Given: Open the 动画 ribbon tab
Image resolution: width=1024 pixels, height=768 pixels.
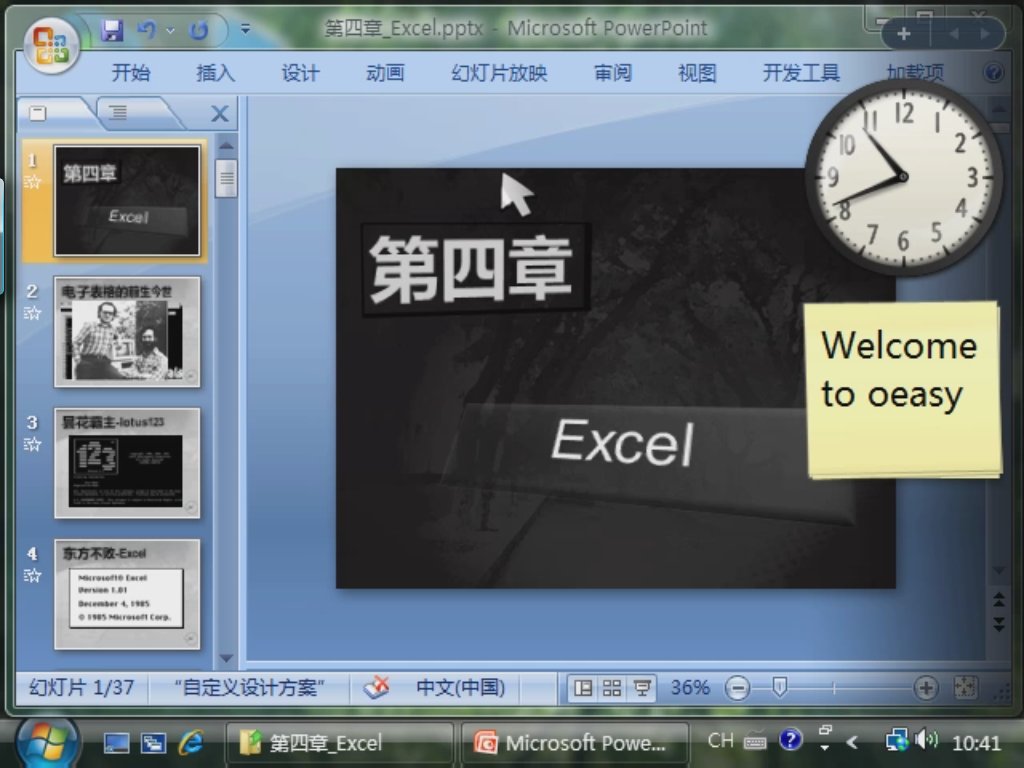Looking at the screenshot, I should coord(385,72).
